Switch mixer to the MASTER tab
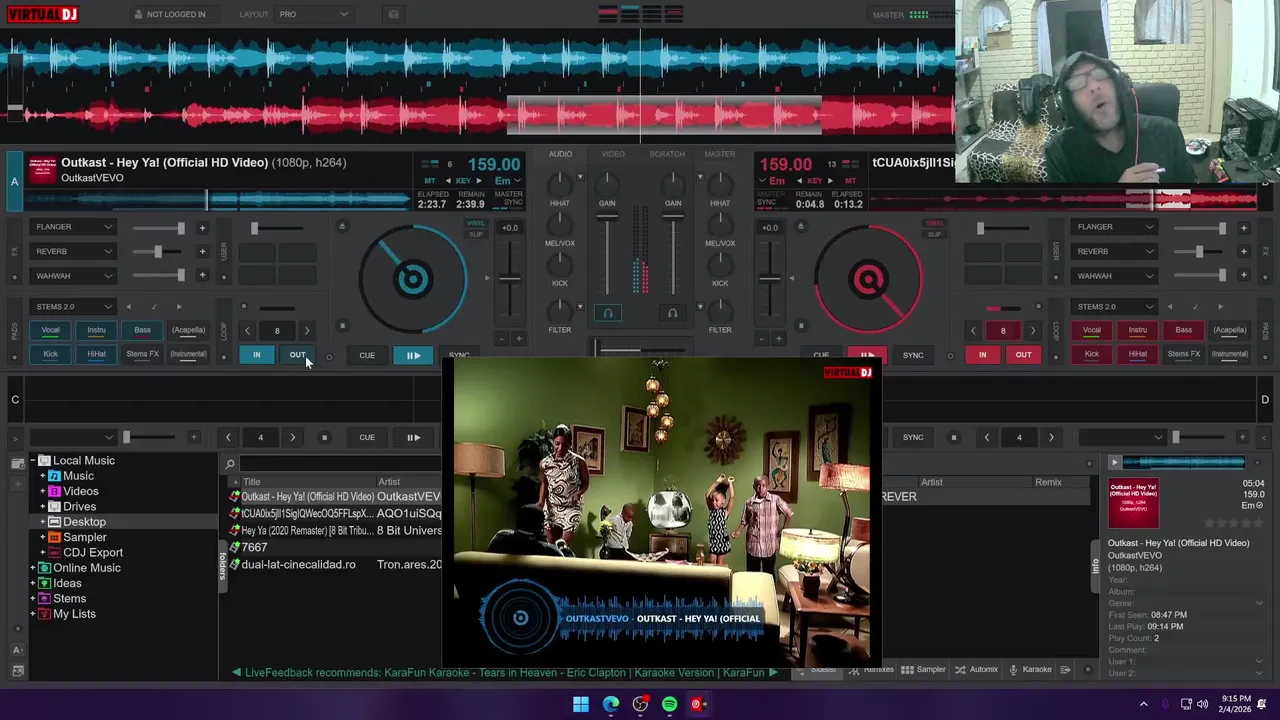Viewport: 1280px width, 720px height. point(720,154)
